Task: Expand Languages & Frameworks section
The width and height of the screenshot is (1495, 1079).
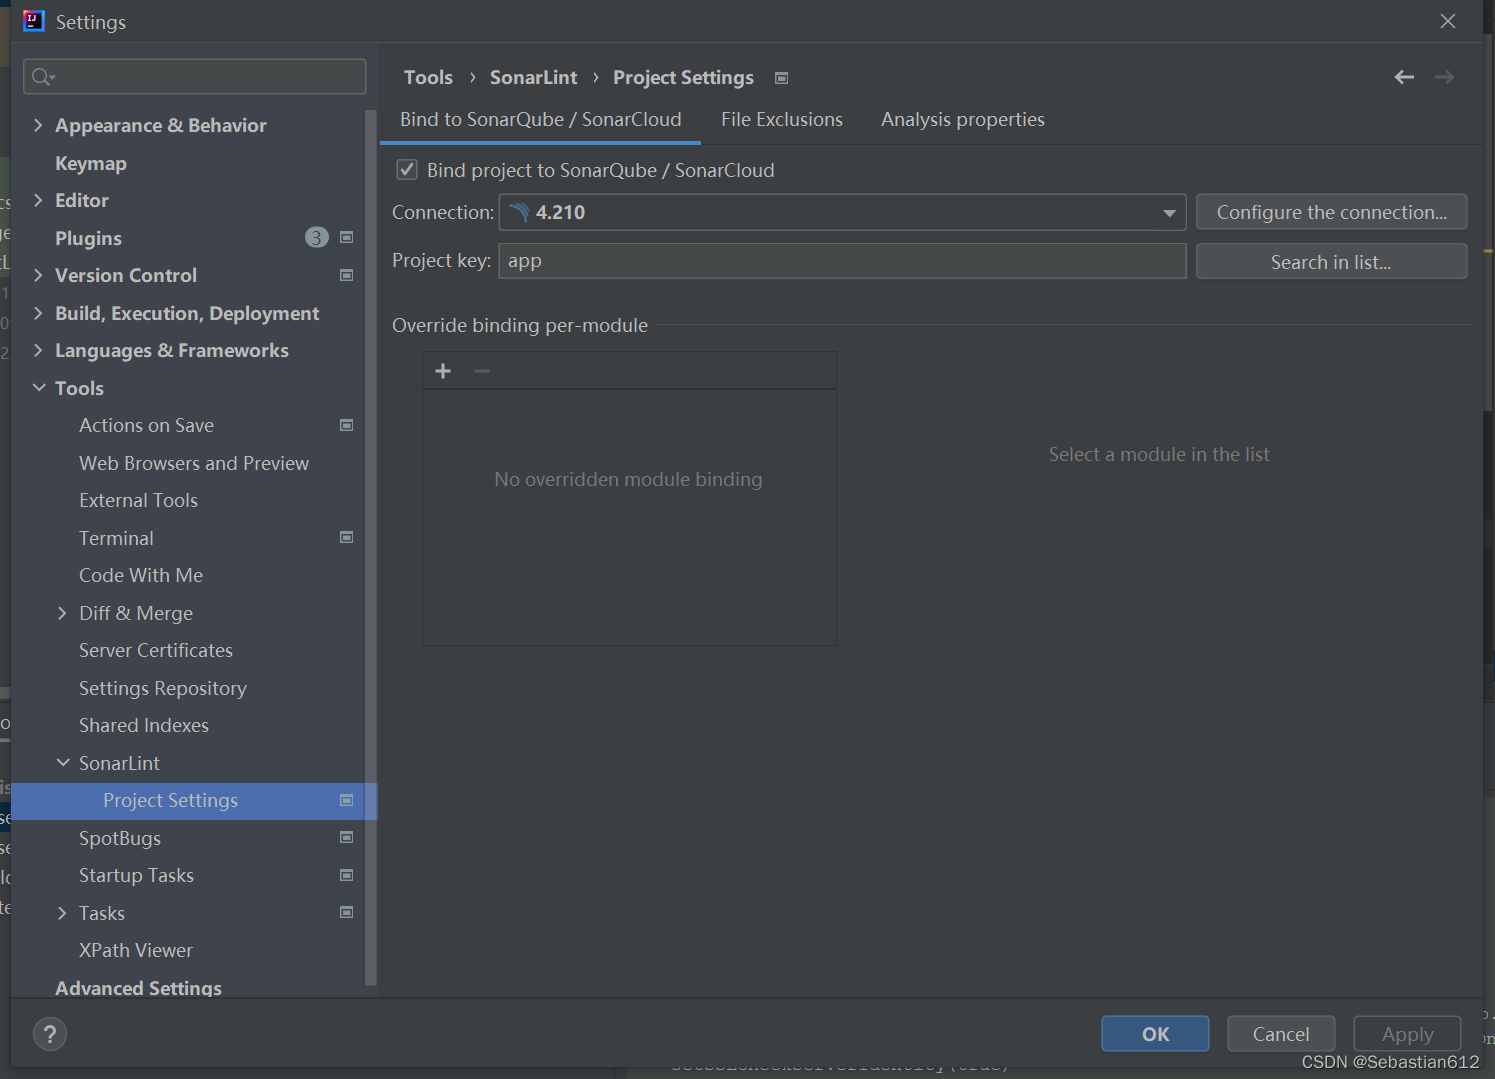Action: tap(38, 350)
